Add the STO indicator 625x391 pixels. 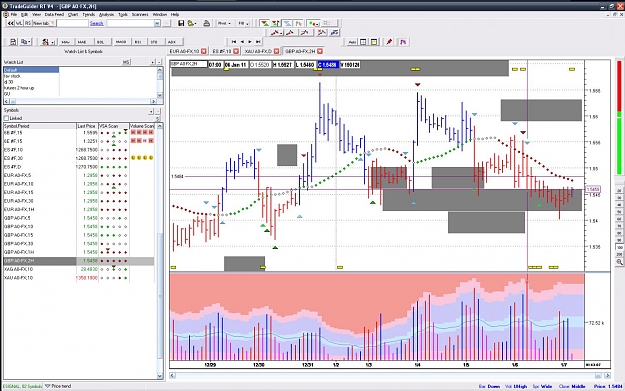[x=154, y=42]
